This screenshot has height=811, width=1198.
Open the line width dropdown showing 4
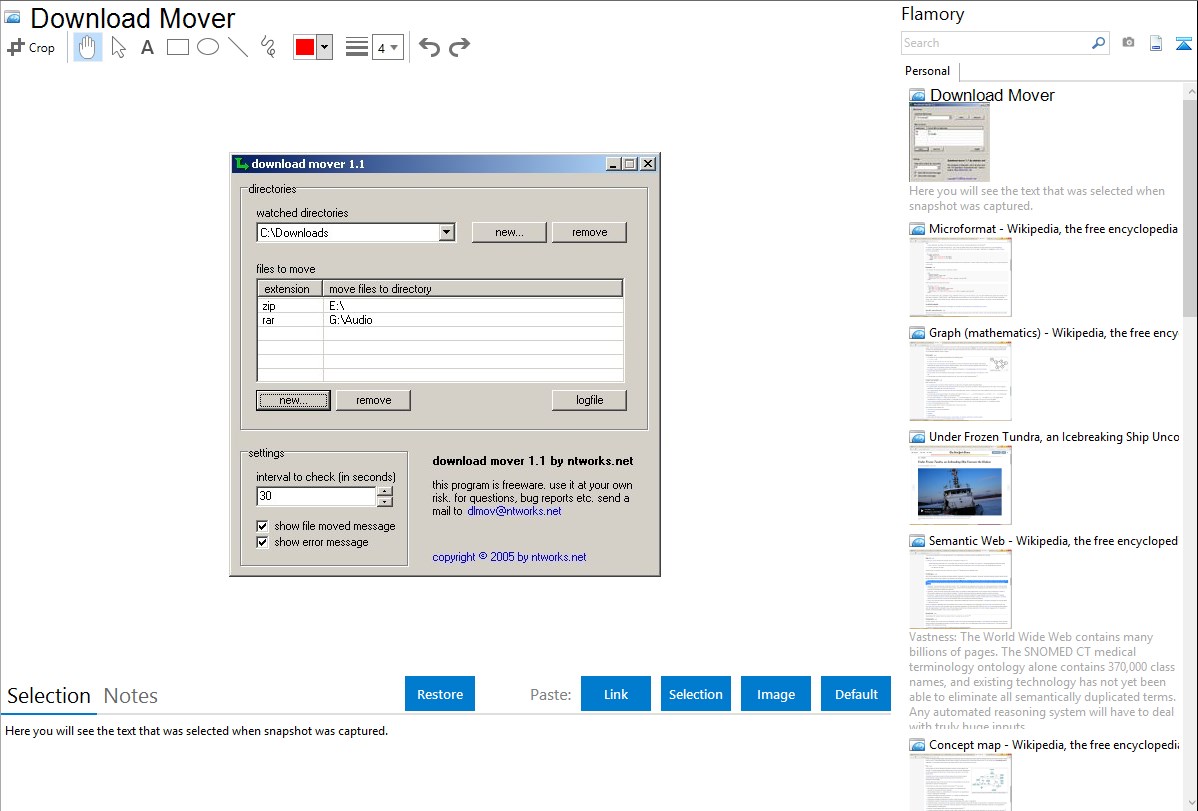[387, 47]
